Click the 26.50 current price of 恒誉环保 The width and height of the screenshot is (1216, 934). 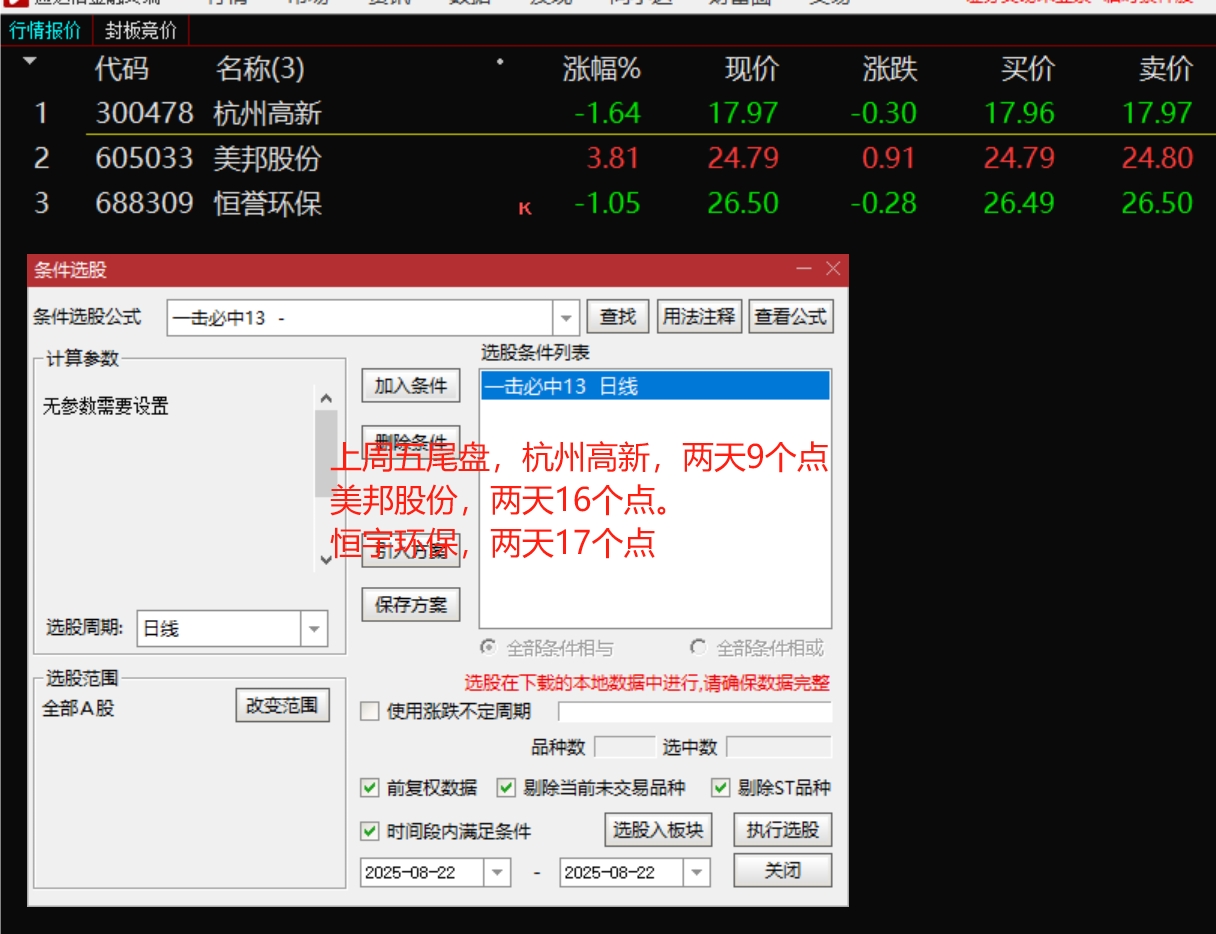[x=743, y=203]
